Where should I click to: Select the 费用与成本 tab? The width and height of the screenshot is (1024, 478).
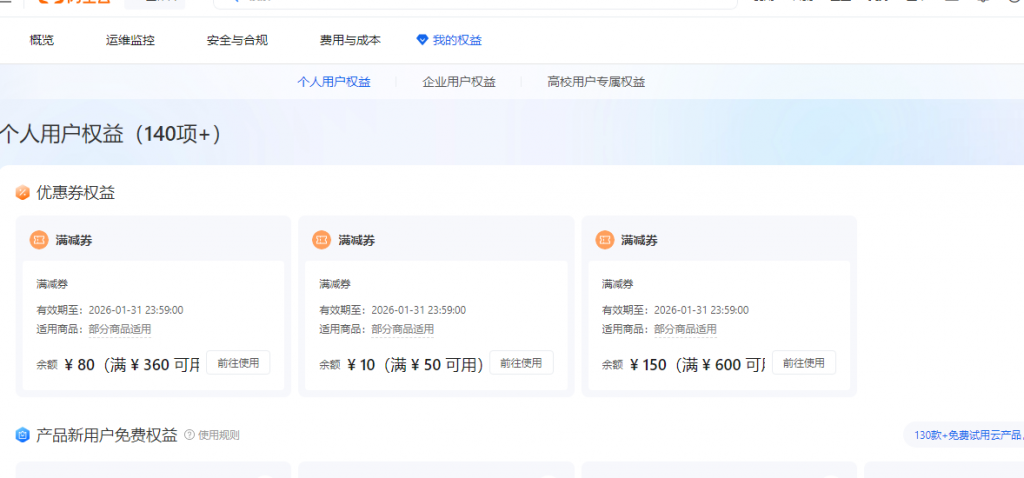[350, 40]
